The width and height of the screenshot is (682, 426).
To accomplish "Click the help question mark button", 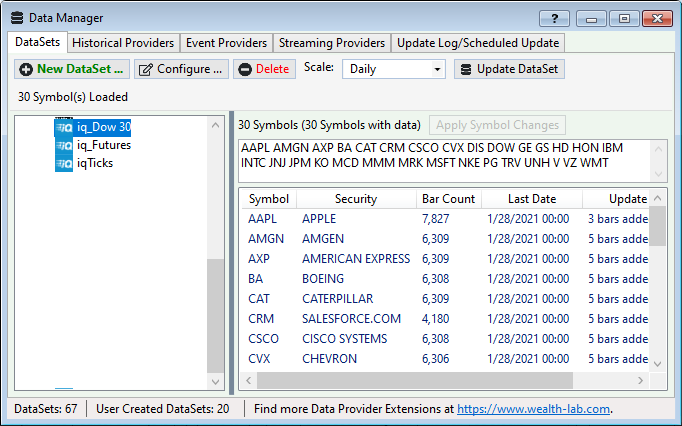I will click(x=555, y=18).
